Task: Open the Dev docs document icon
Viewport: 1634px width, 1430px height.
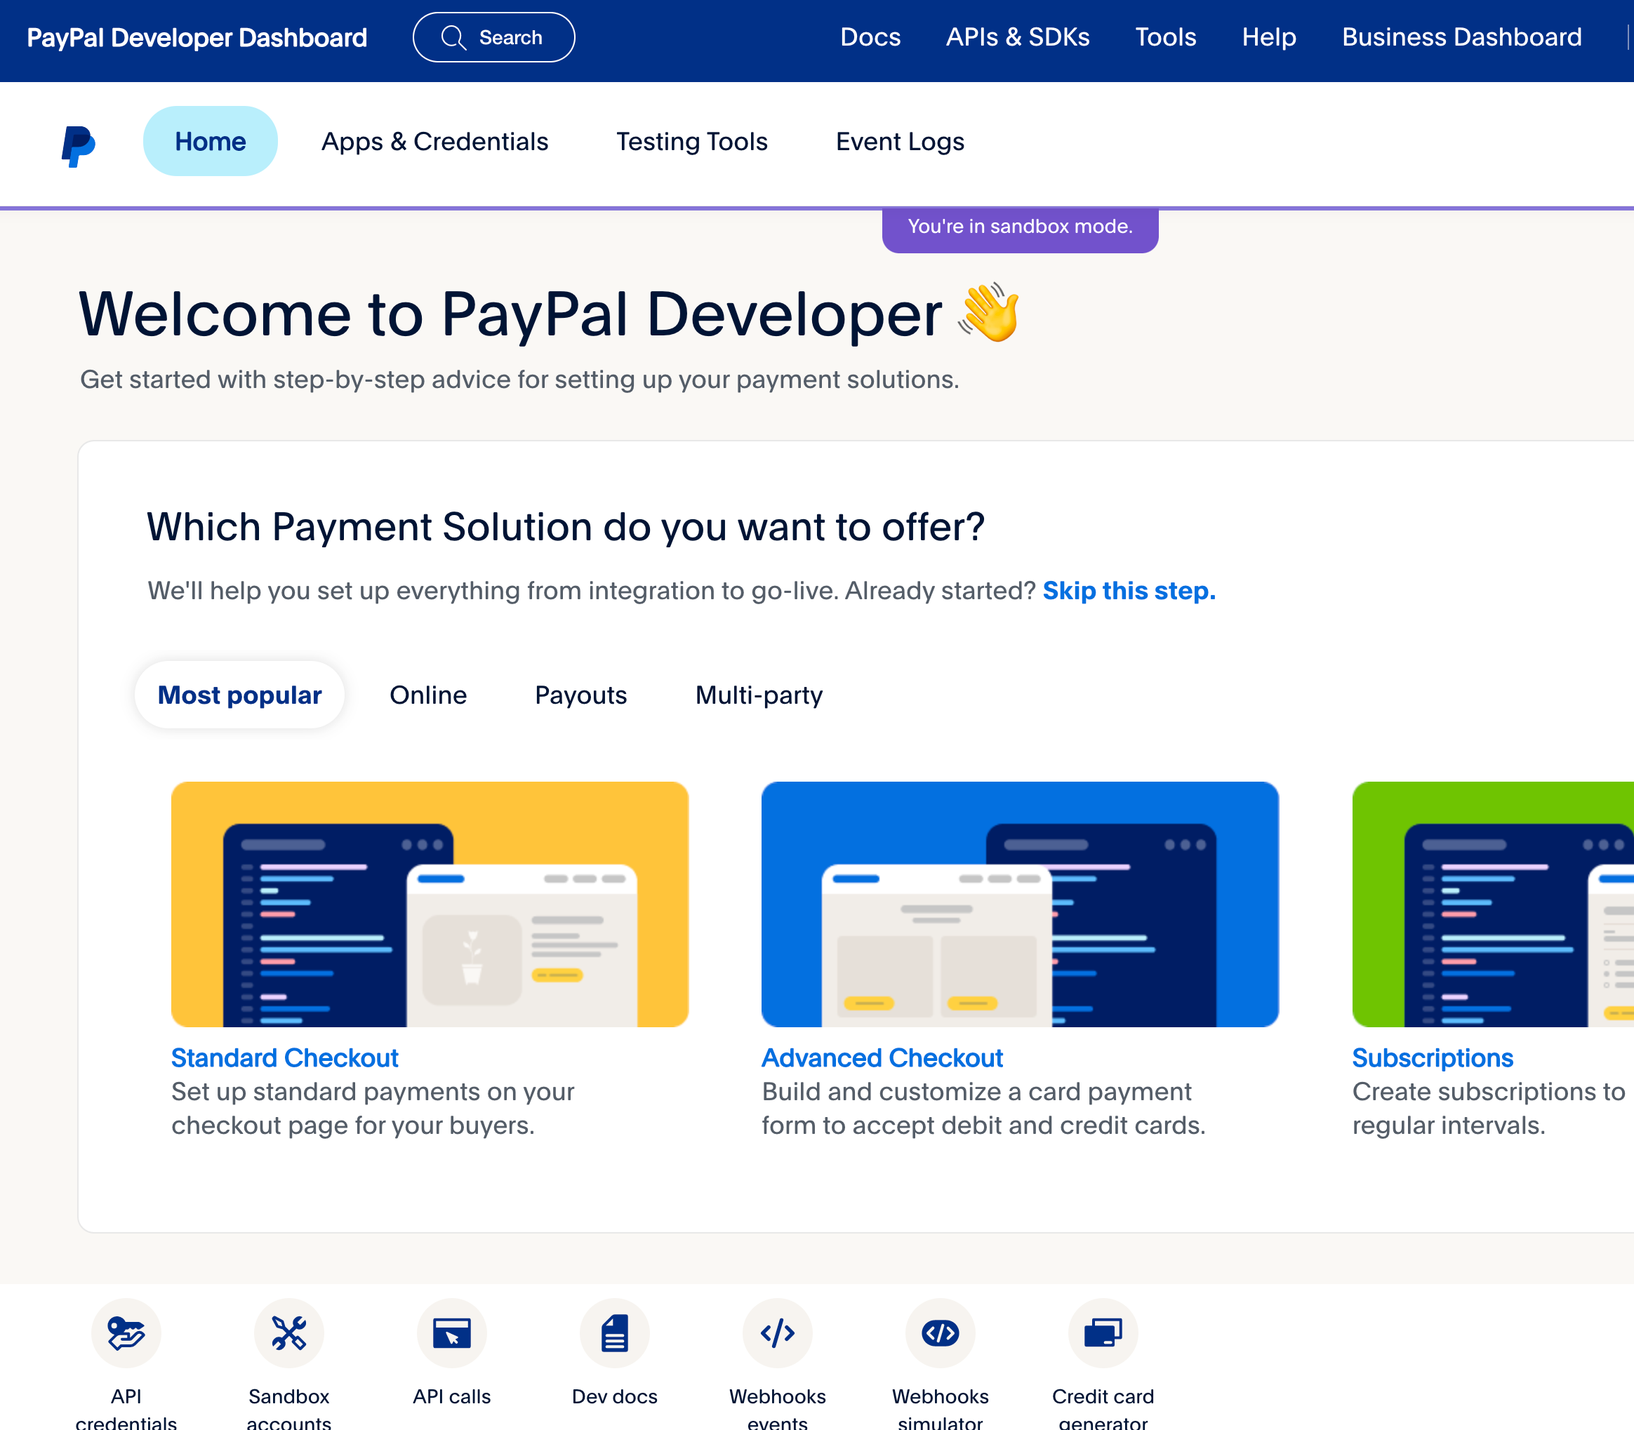Action: [614, 1333]
